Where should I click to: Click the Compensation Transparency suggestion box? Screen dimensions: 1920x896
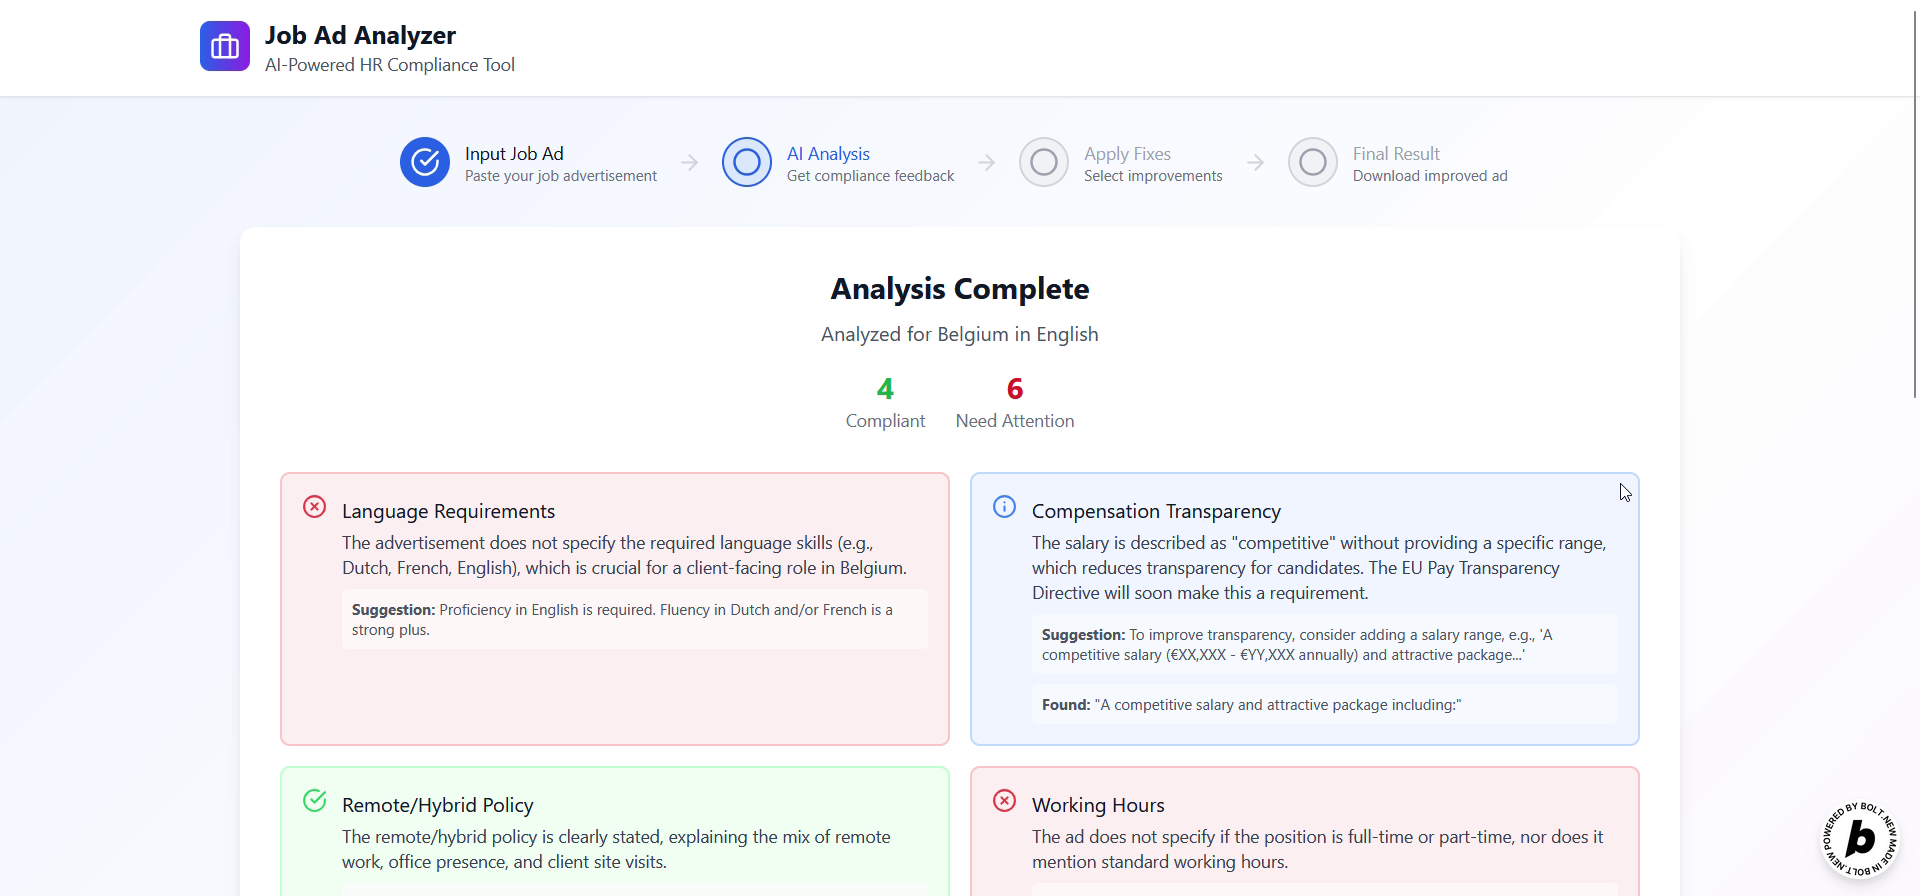pos(1325,645)
